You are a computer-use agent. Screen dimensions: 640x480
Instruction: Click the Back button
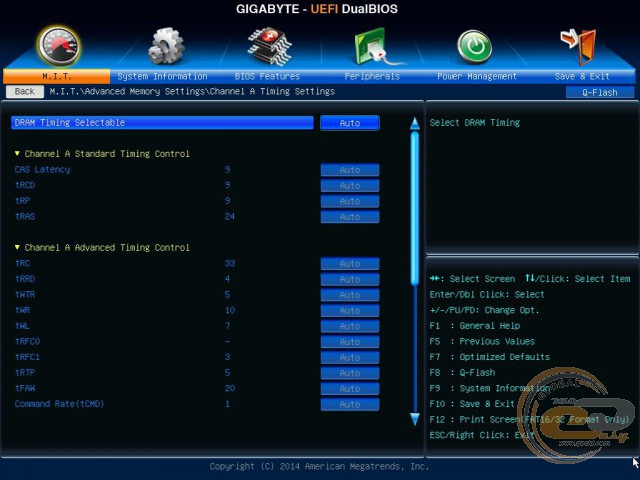[x=25, y=91]
